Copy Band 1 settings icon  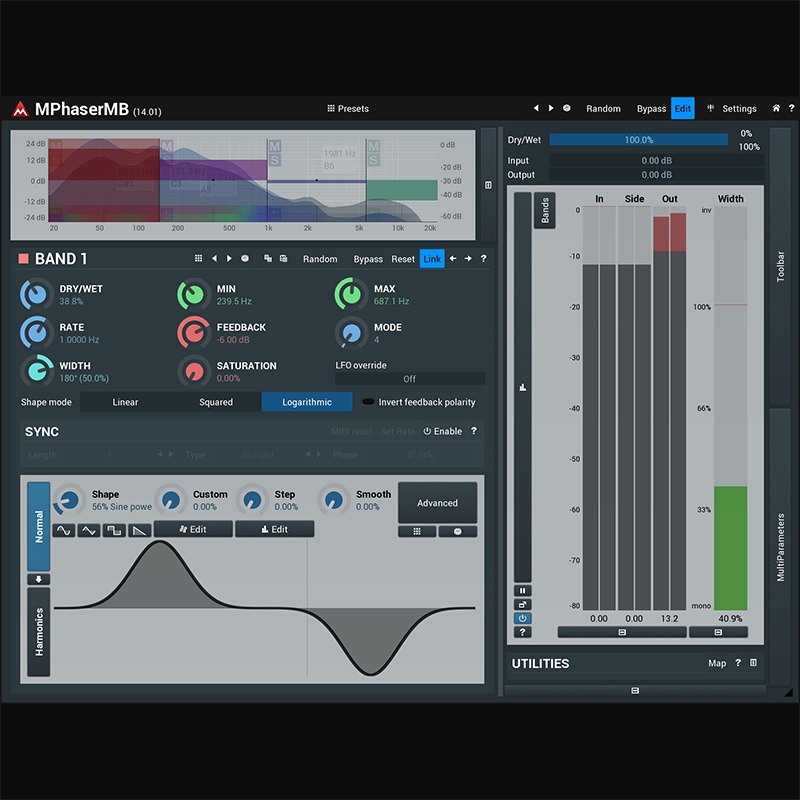(268, 259)
